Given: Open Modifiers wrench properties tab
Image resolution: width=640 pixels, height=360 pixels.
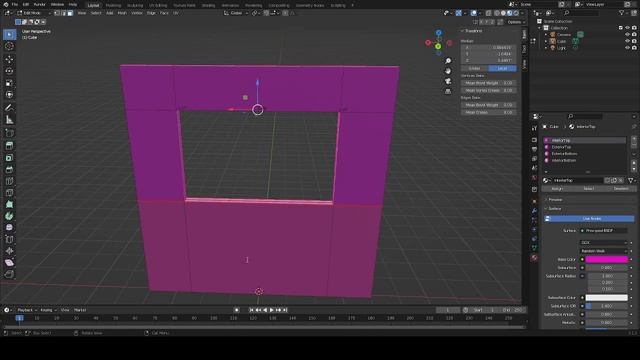Looking at the screenshot, I should 534,211.
